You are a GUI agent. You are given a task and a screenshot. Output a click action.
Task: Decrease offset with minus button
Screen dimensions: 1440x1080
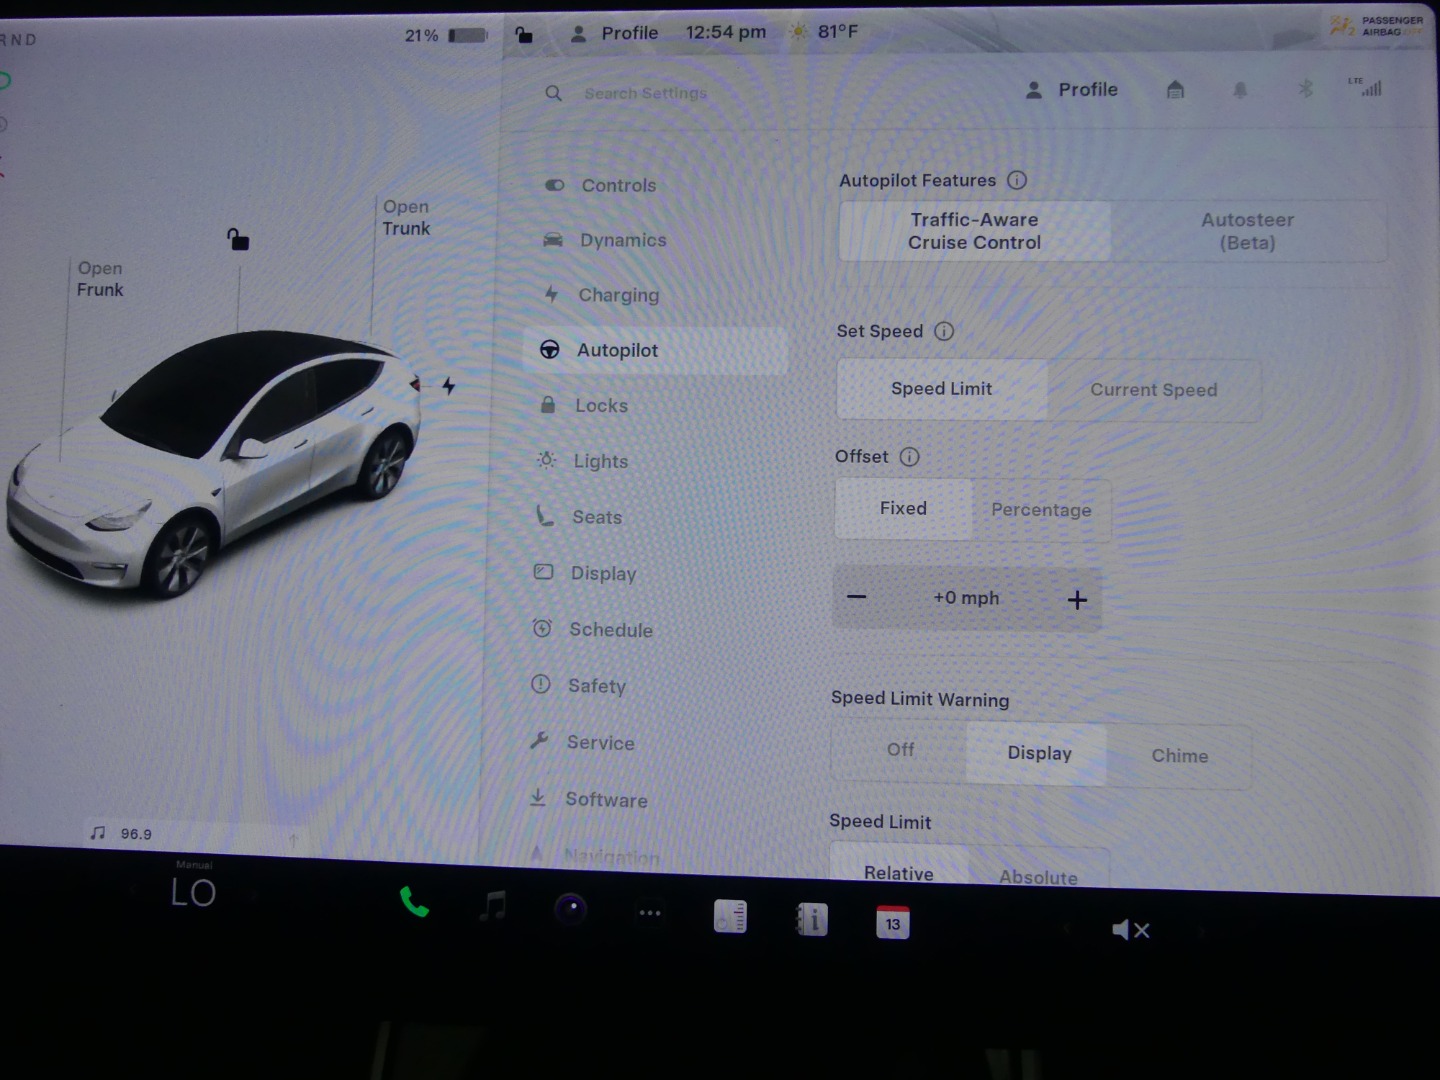click(x=856, y=597)
